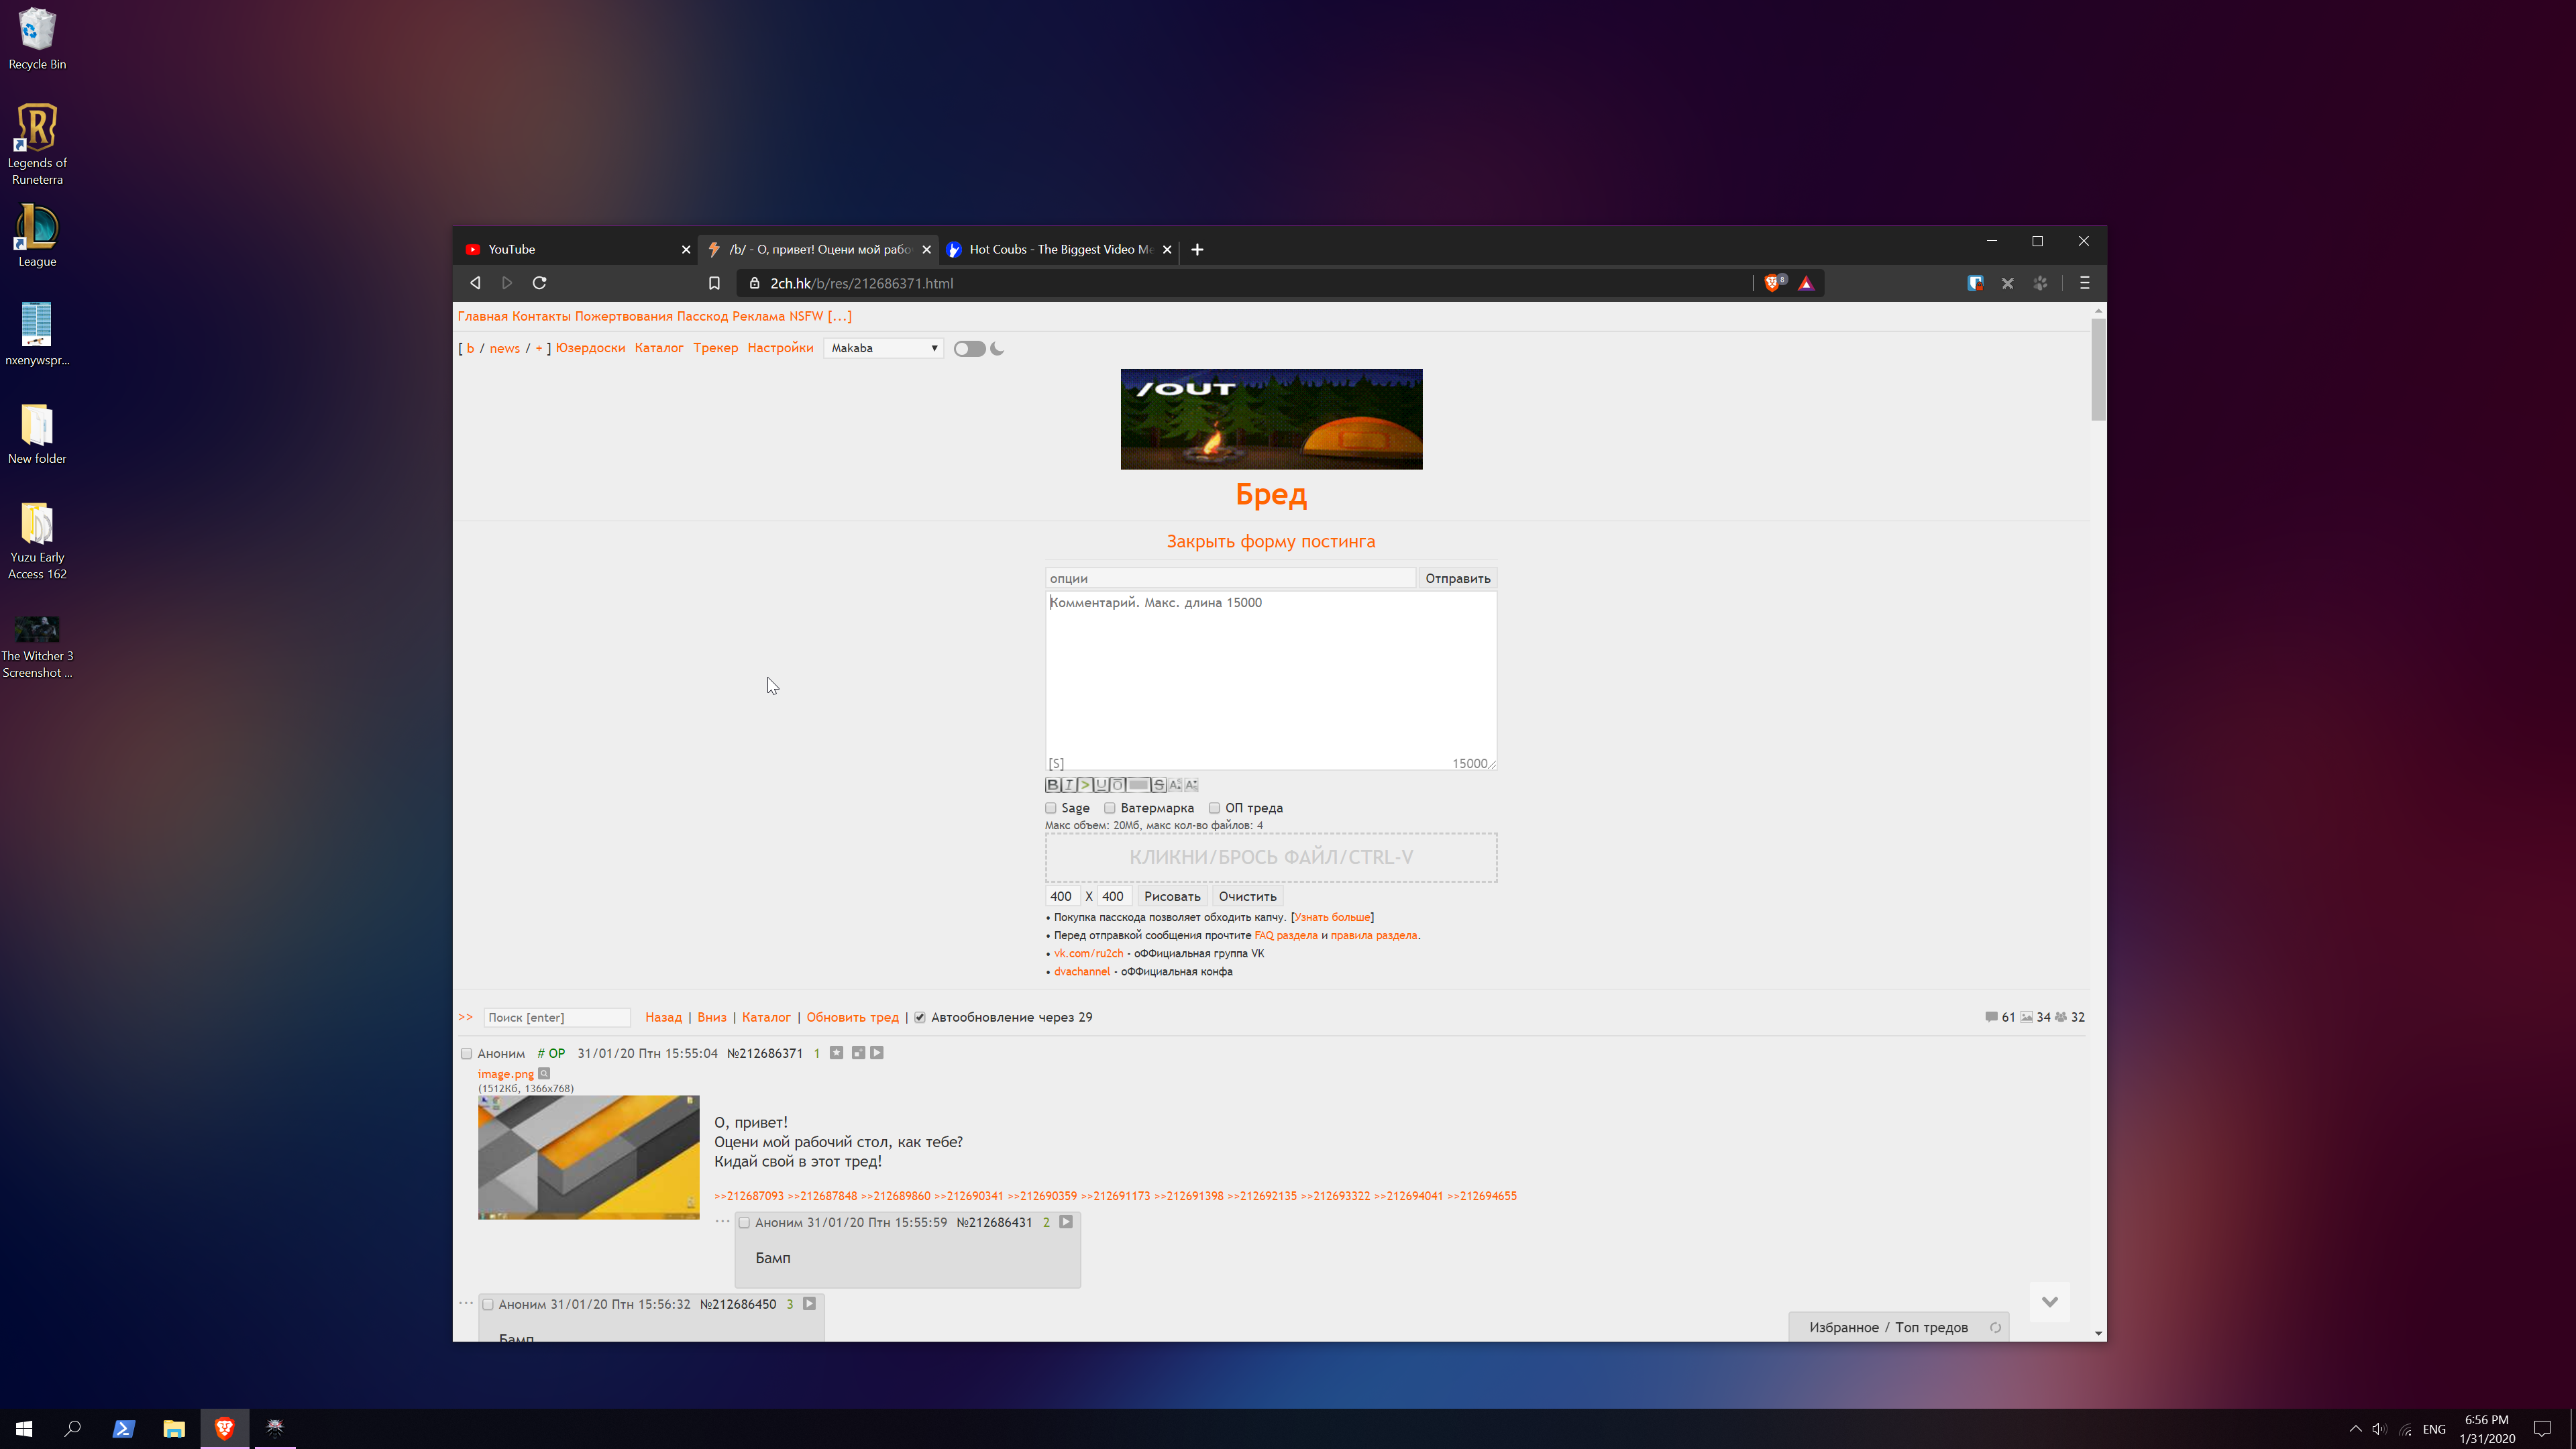
Task: Select OP post №212686371 checkbox
Action: point(466,1054)
